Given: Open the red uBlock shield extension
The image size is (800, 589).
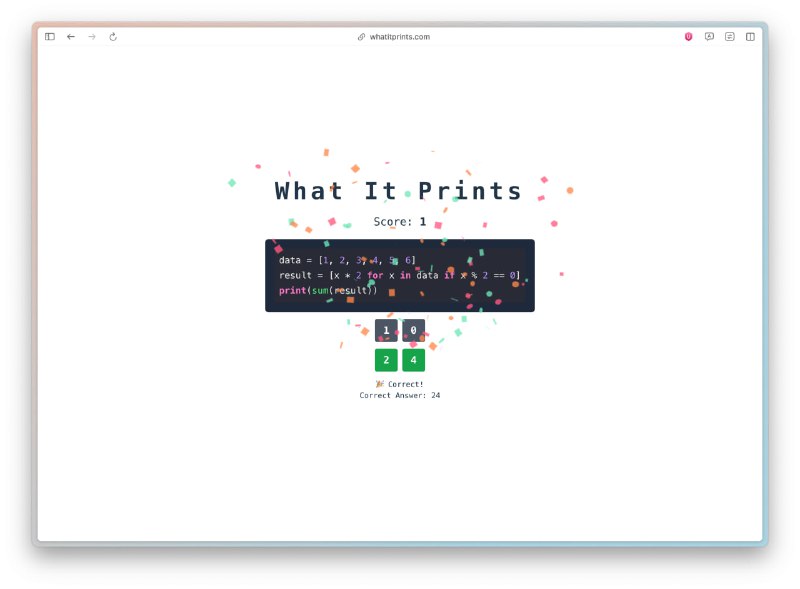Looking at the screenshot, I should coord(688,37).
